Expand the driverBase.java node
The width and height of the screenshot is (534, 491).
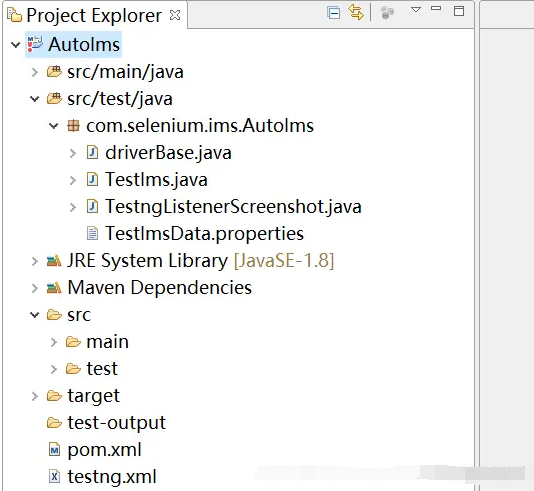pyautogui.click(x=73, y=153)
